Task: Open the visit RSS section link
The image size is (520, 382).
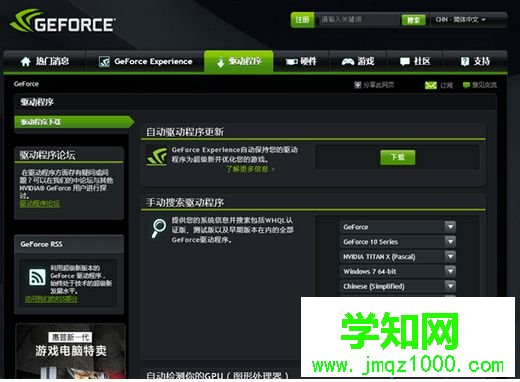Action: [51, 299]
